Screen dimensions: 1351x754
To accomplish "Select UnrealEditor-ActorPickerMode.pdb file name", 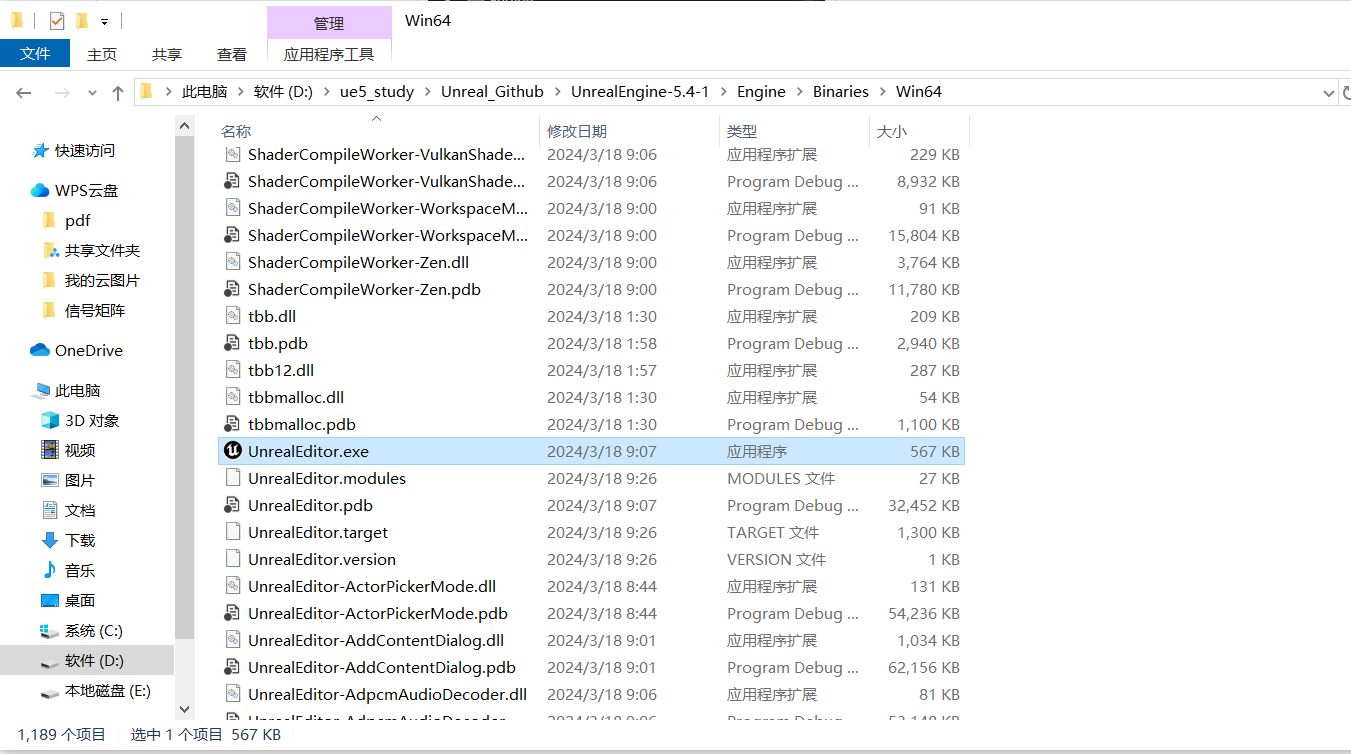I will [378, 613].
